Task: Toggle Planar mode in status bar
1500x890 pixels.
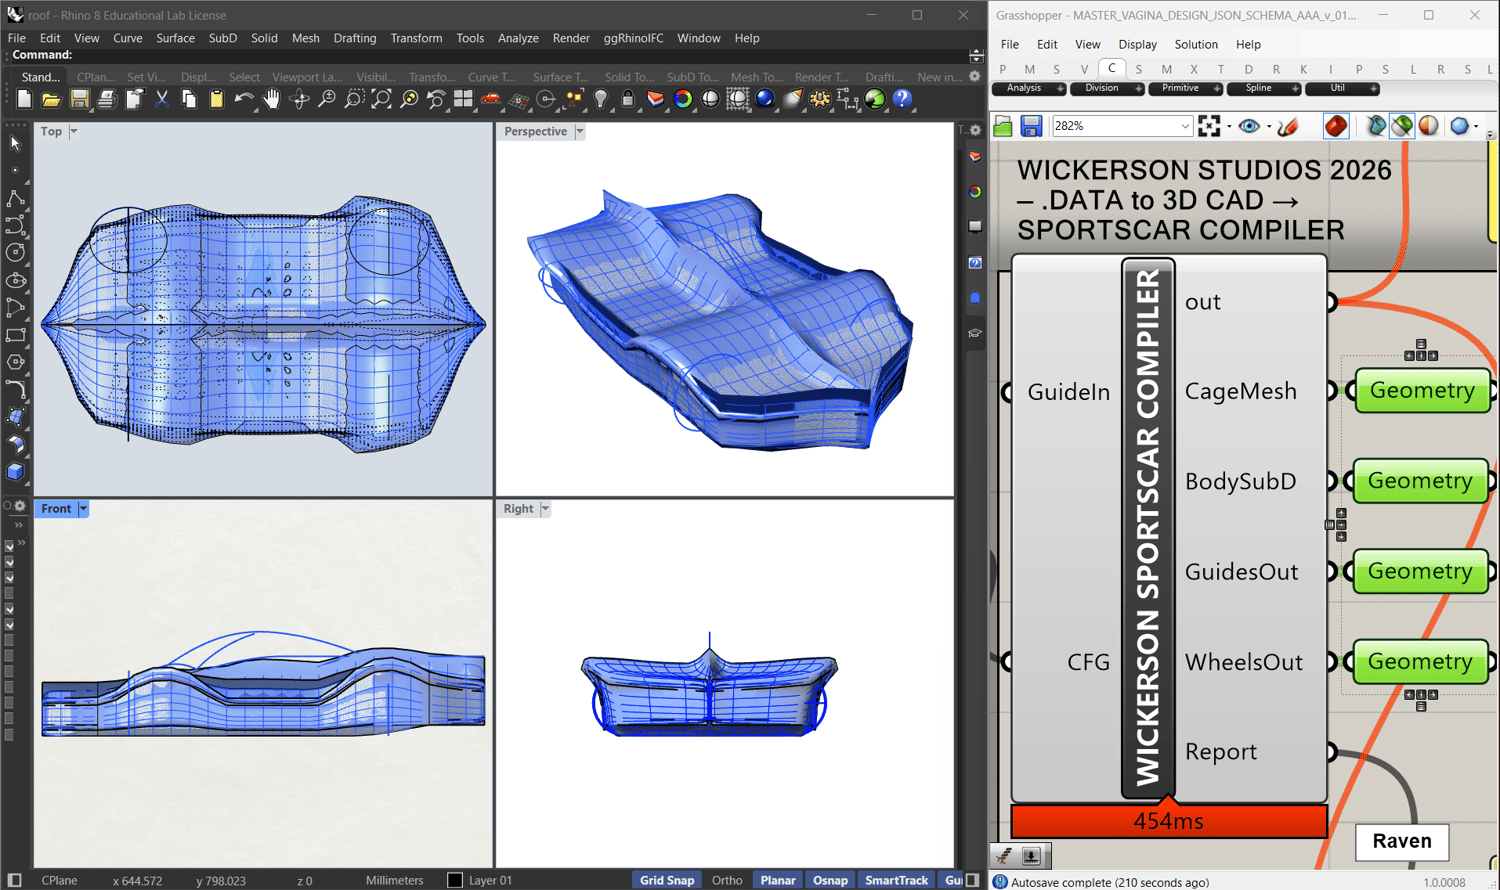Action: pyautogui.click(x=778, y=880)
